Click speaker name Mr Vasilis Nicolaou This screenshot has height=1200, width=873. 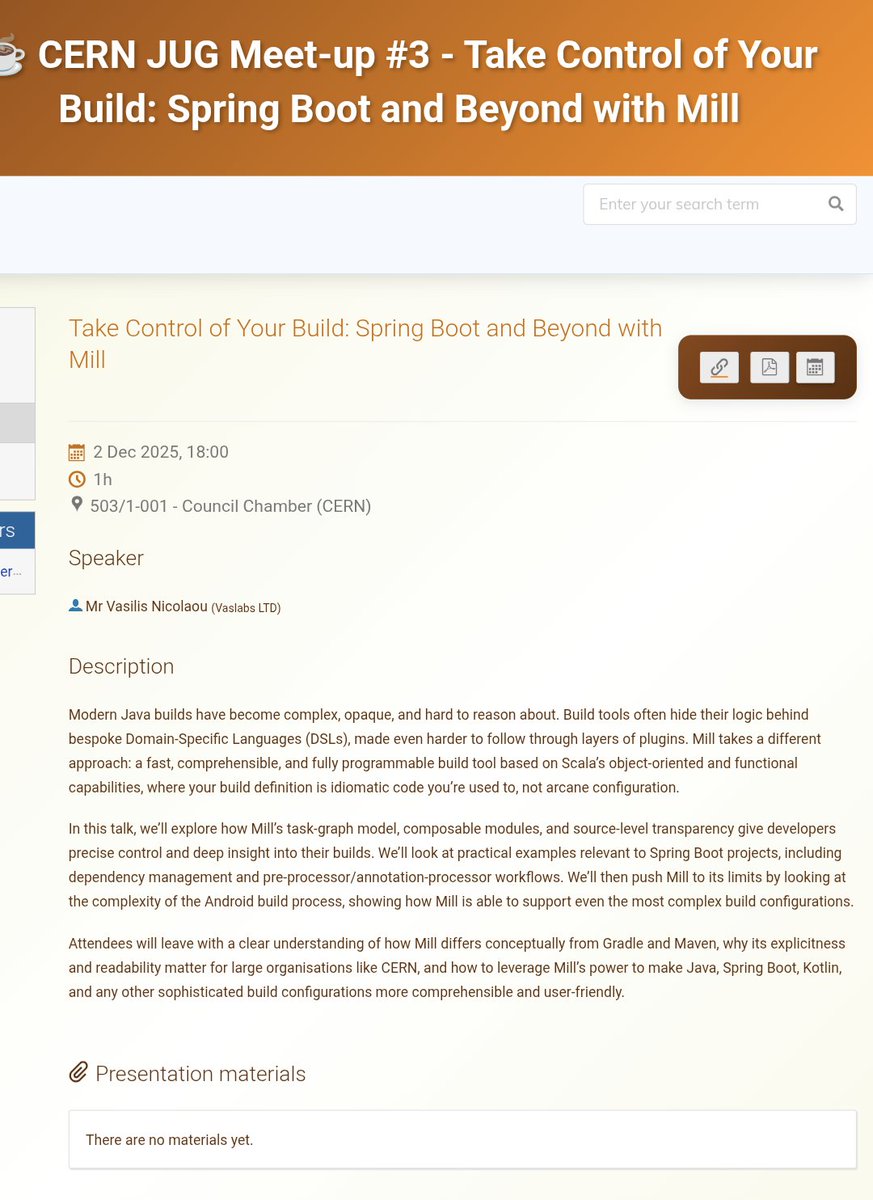click(x=147, y=606)
